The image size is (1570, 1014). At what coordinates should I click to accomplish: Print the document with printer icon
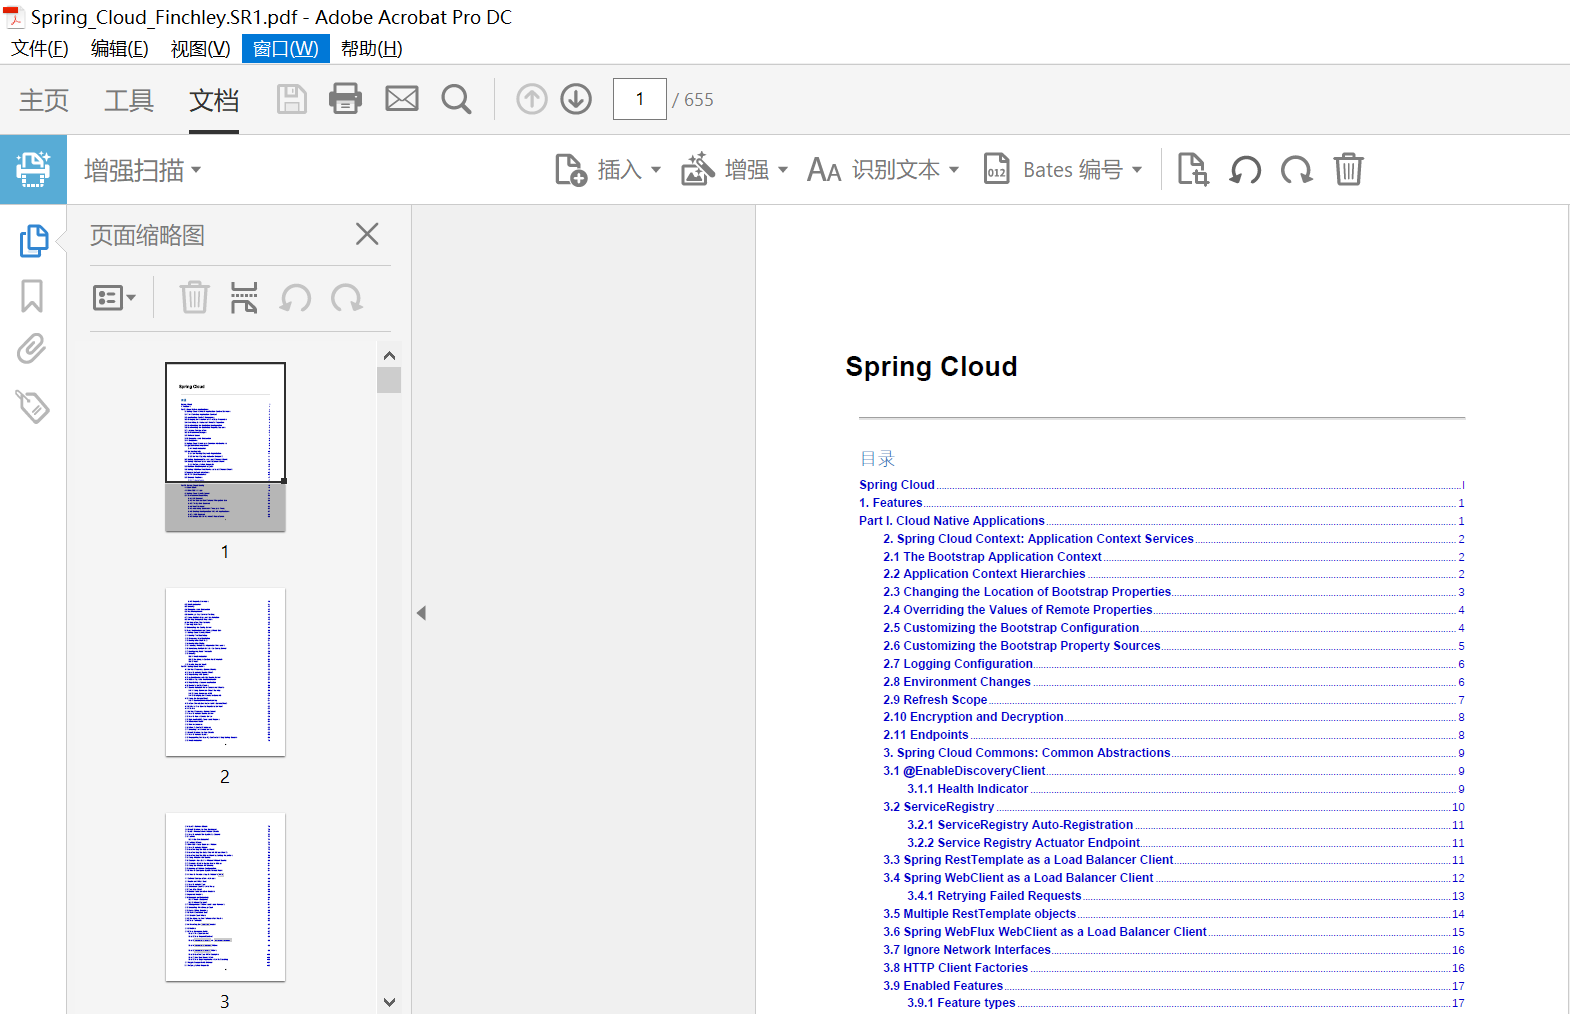click(346, 99)
